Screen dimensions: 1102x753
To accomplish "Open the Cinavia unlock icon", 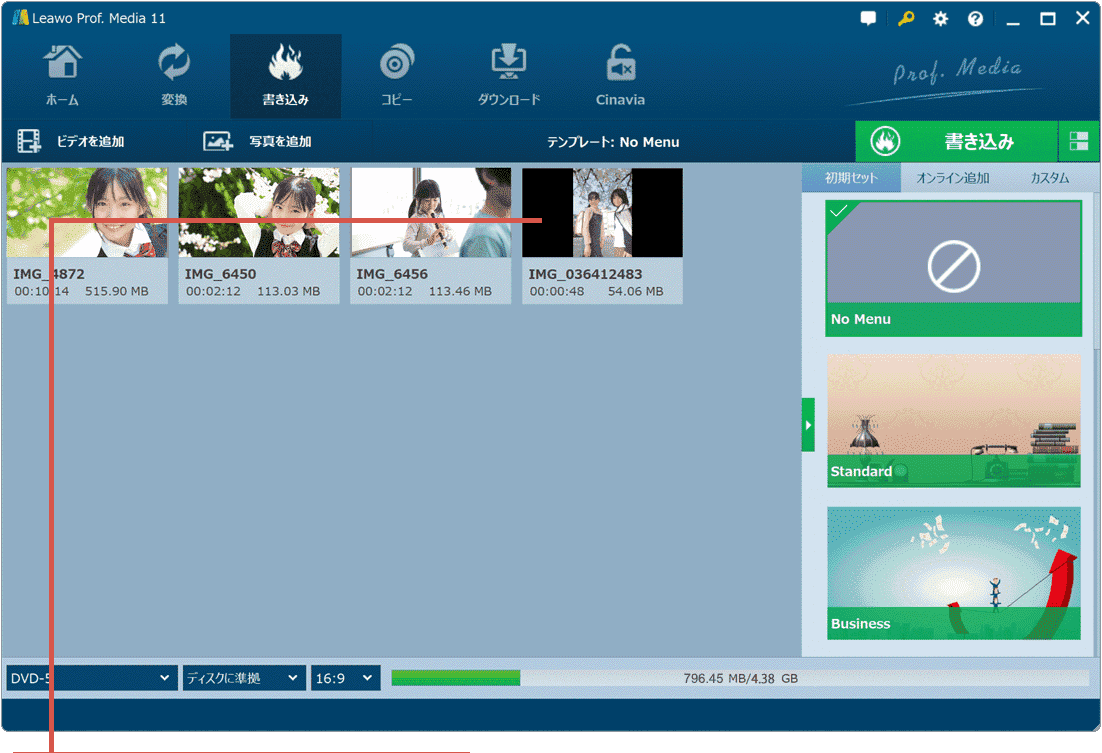I will click(620, 66).
